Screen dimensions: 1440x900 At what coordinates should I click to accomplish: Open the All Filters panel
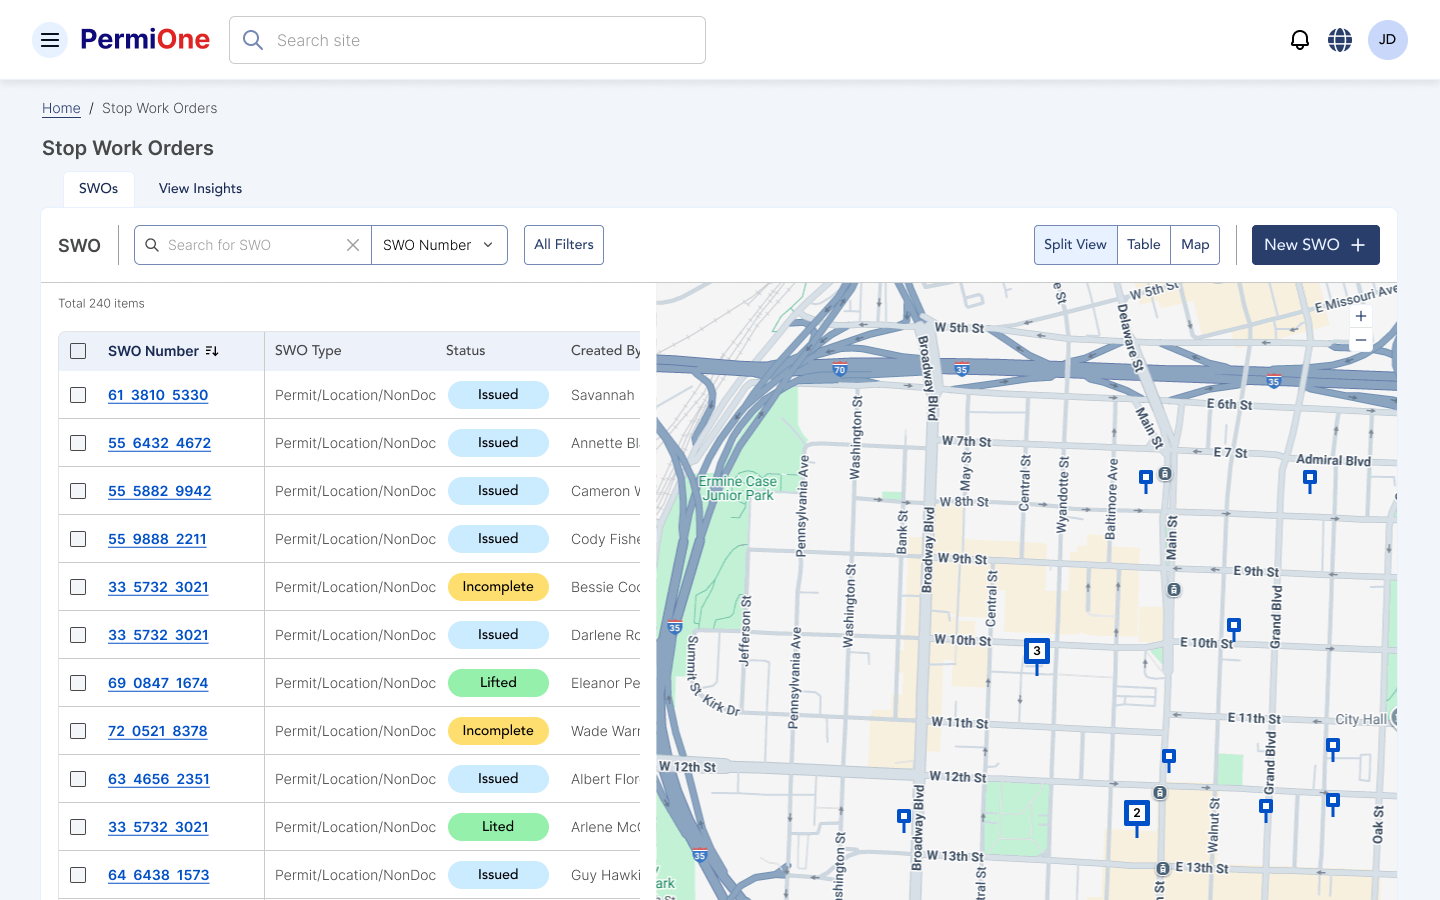pyautogui.click(x=563, y=245)
